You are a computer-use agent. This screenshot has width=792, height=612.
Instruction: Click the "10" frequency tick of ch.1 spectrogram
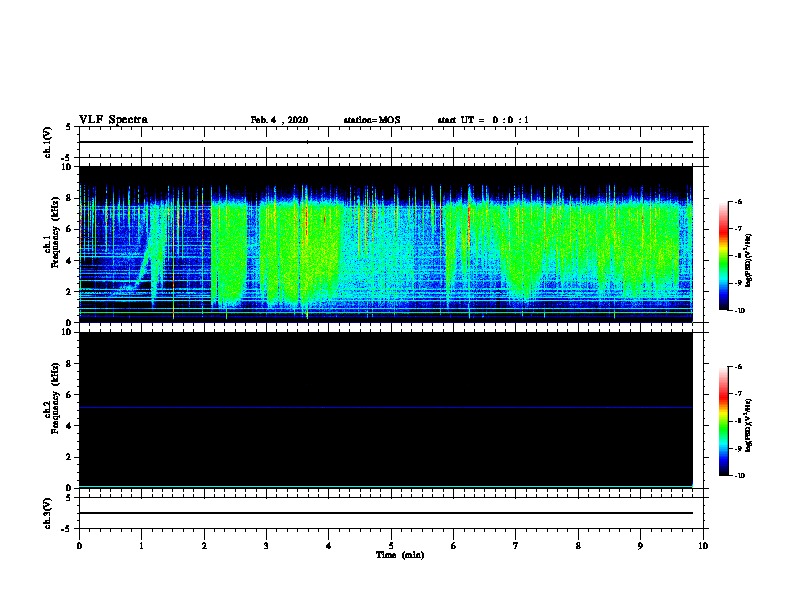[x=67, y=167]
